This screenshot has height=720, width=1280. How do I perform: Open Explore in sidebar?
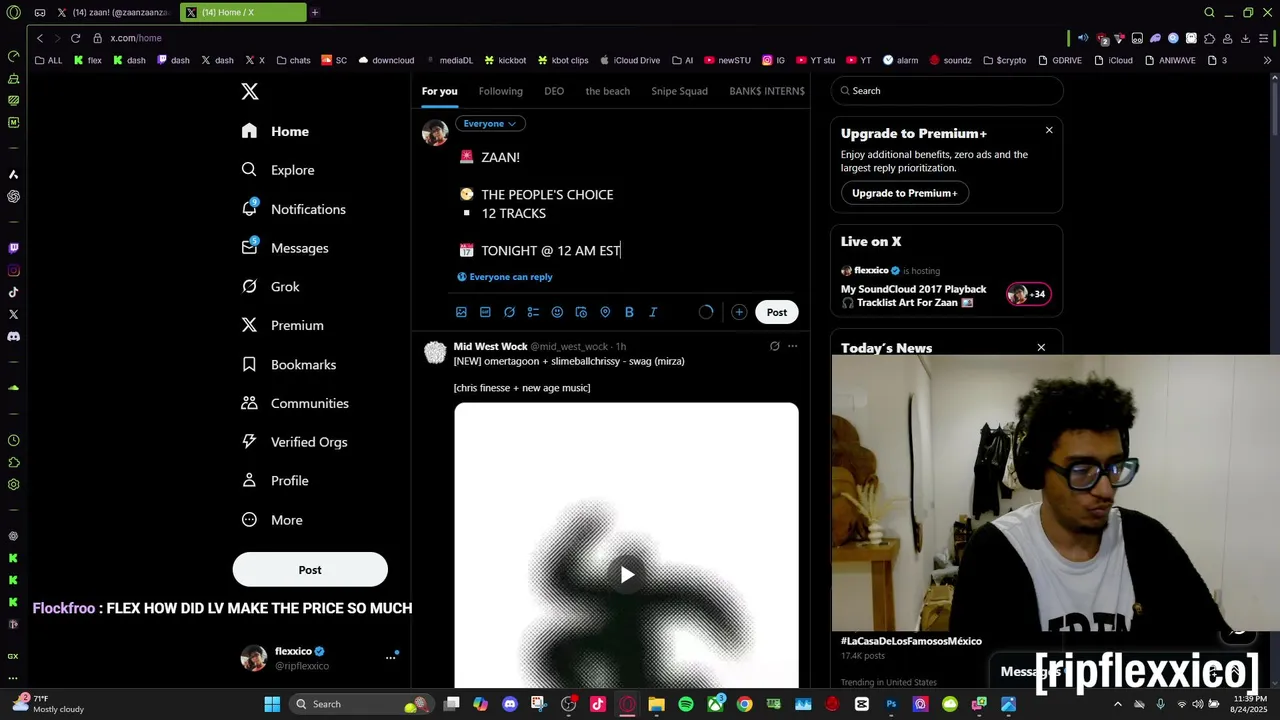click(x=278, y=170)
